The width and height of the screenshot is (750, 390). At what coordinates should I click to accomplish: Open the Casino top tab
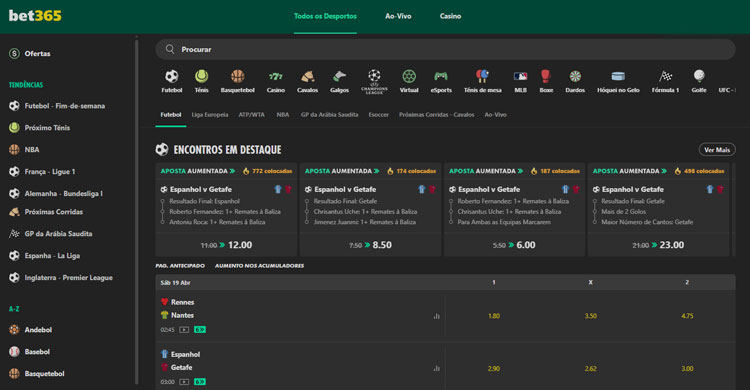tap(450, 16)
